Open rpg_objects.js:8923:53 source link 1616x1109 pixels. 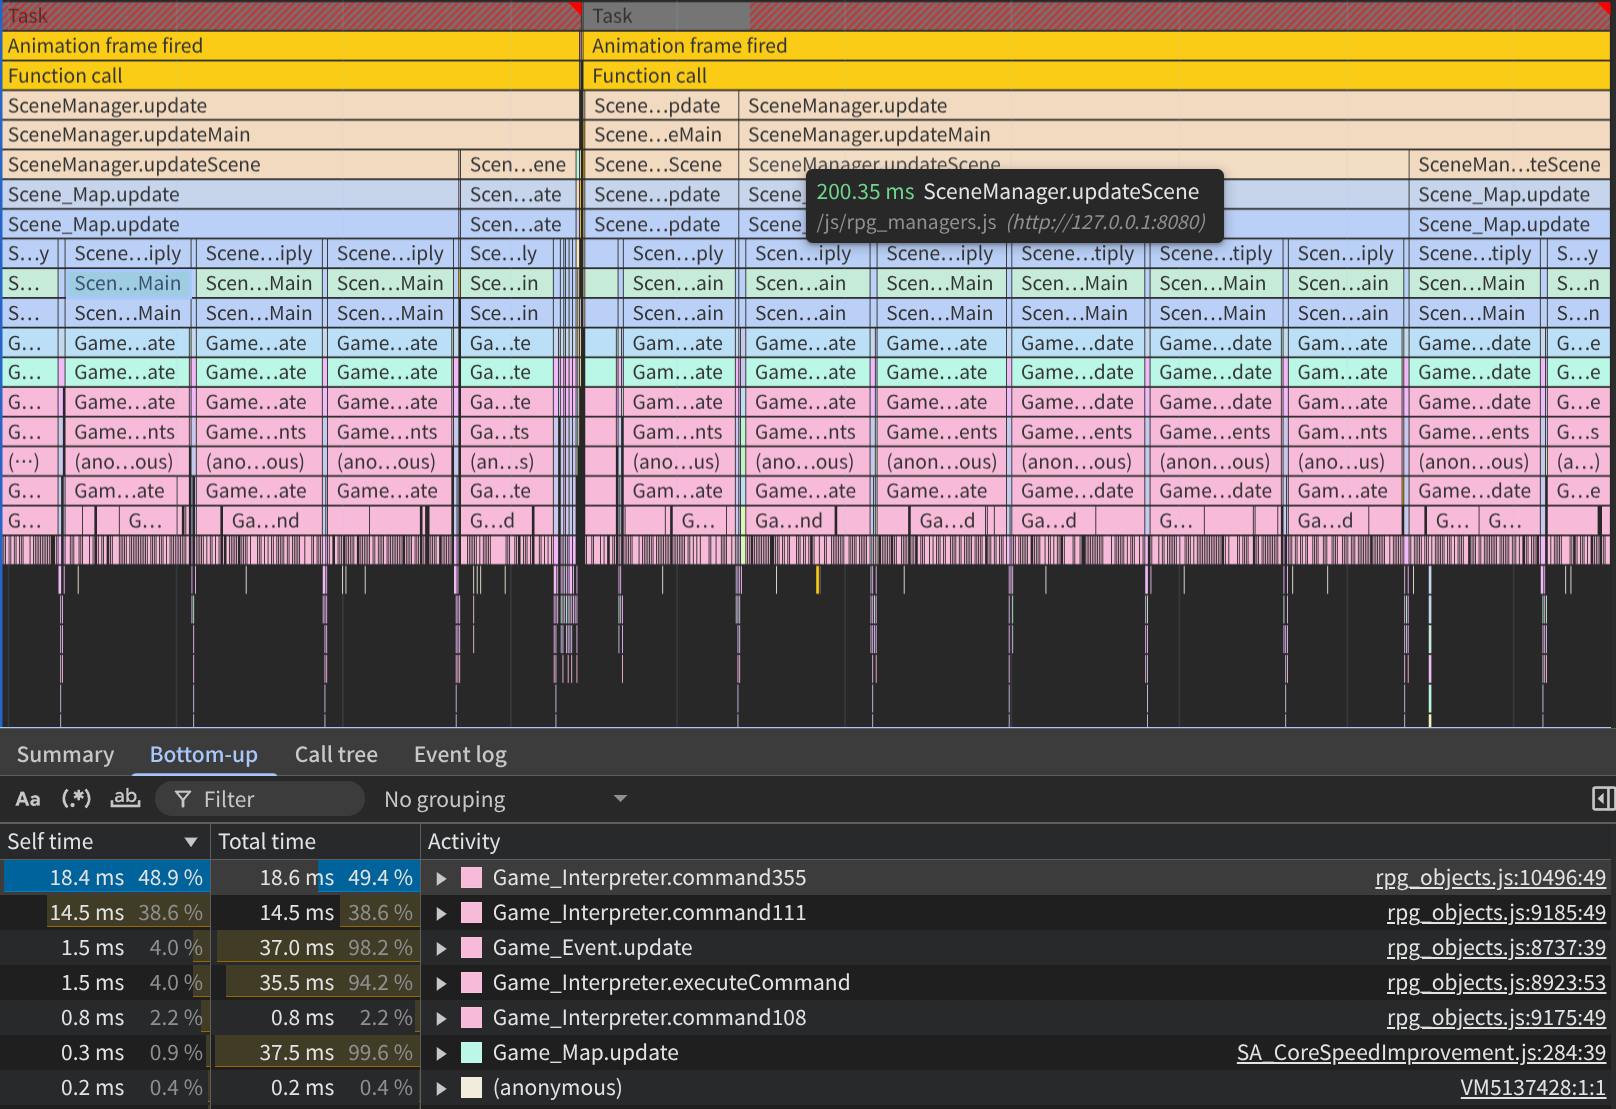click(1496, 983)
